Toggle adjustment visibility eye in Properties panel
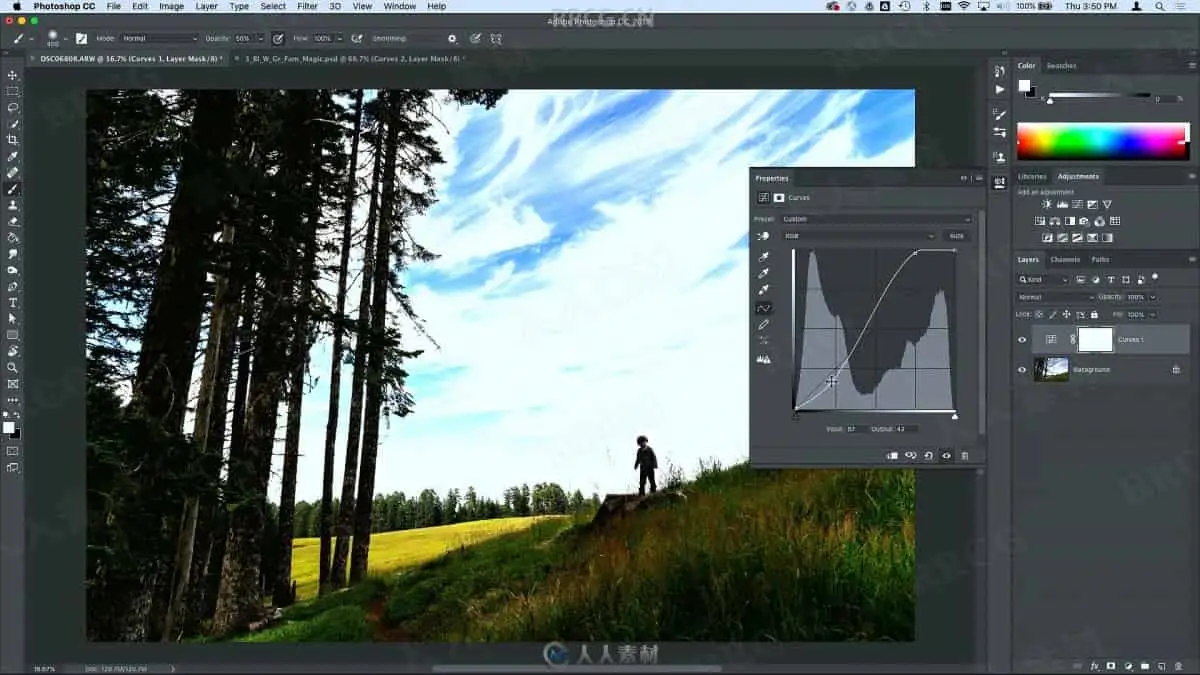 pos(946,456)
